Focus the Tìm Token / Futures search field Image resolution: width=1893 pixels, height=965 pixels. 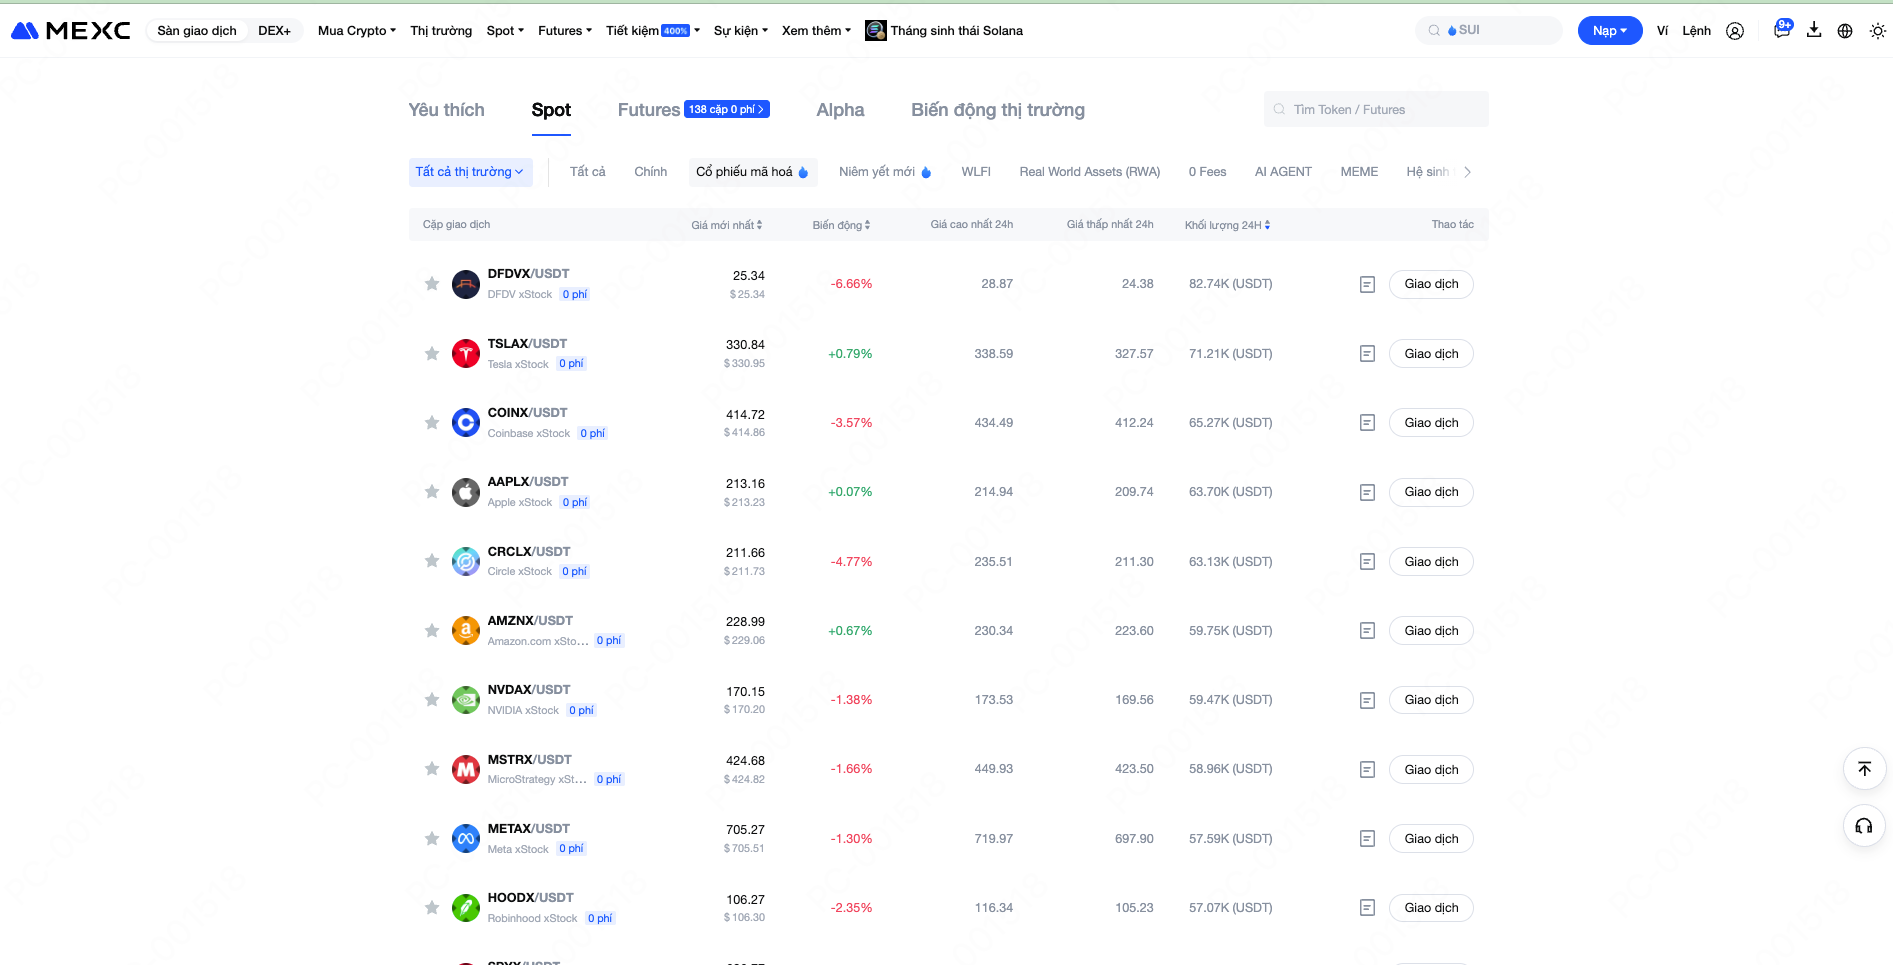1376,109
